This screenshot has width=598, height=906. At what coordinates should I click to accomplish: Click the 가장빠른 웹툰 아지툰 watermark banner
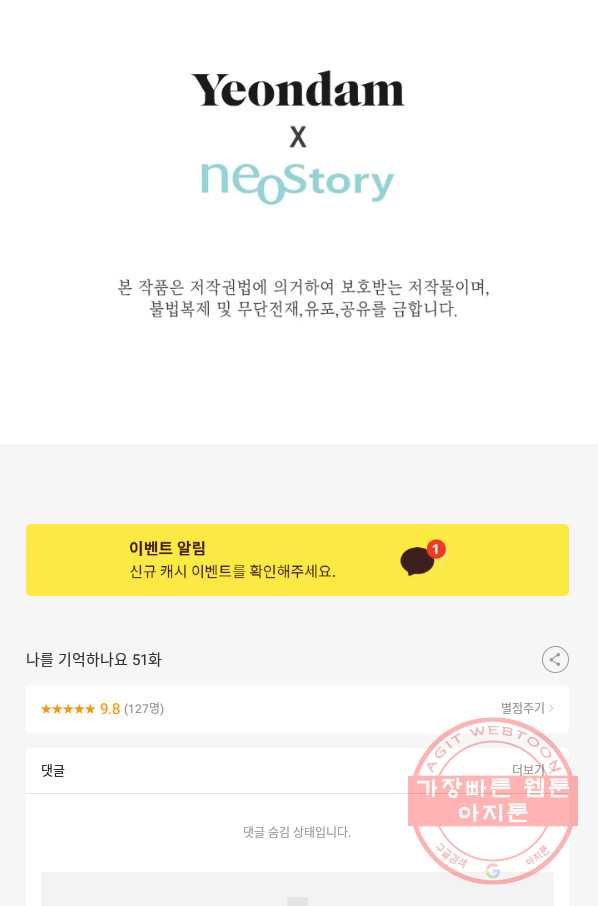(493, 800)
